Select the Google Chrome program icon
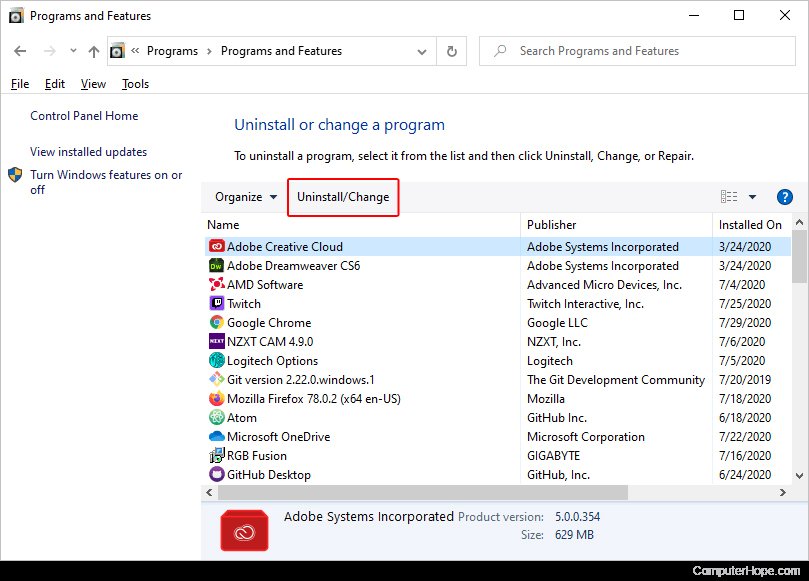The width and height of the screenshot is (809, 581). pos(217,322)
